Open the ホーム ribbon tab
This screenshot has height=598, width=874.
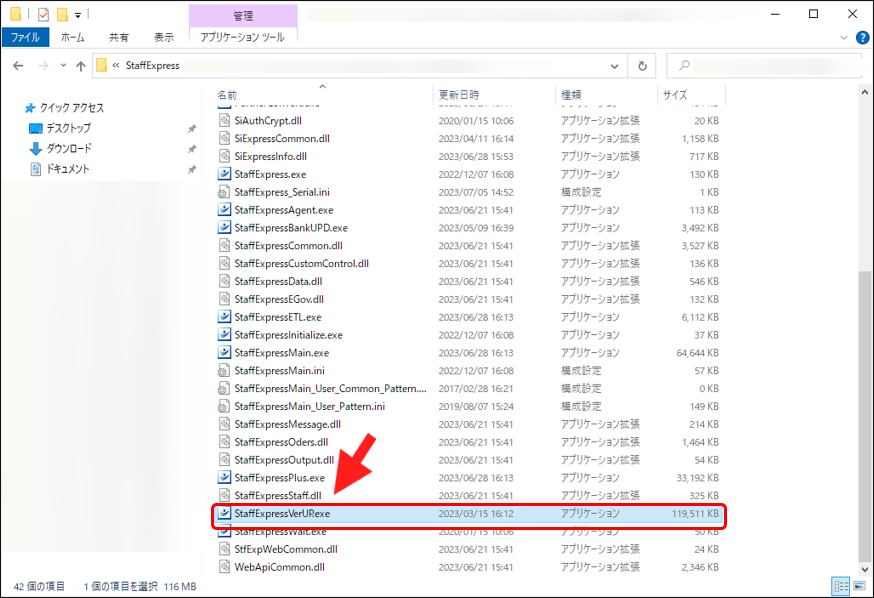click(72, 37)
